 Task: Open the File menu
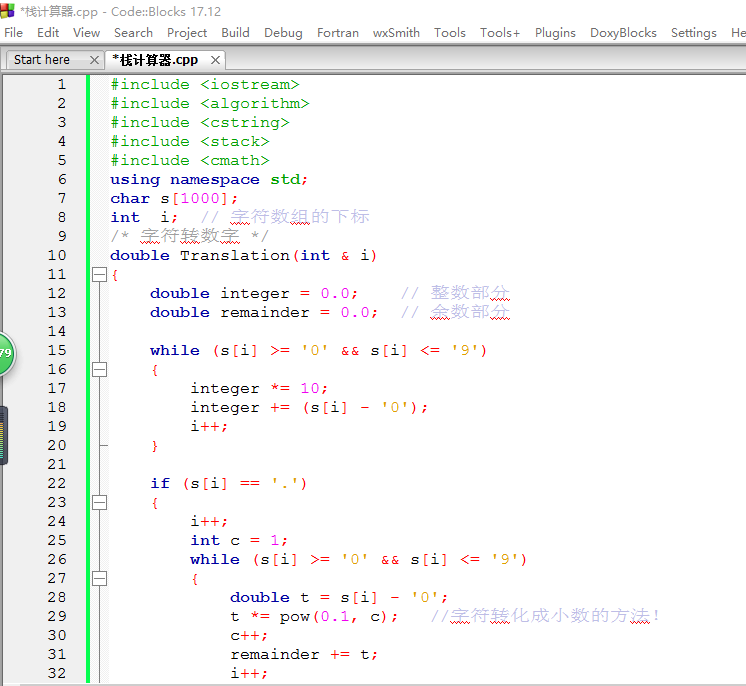13,33
